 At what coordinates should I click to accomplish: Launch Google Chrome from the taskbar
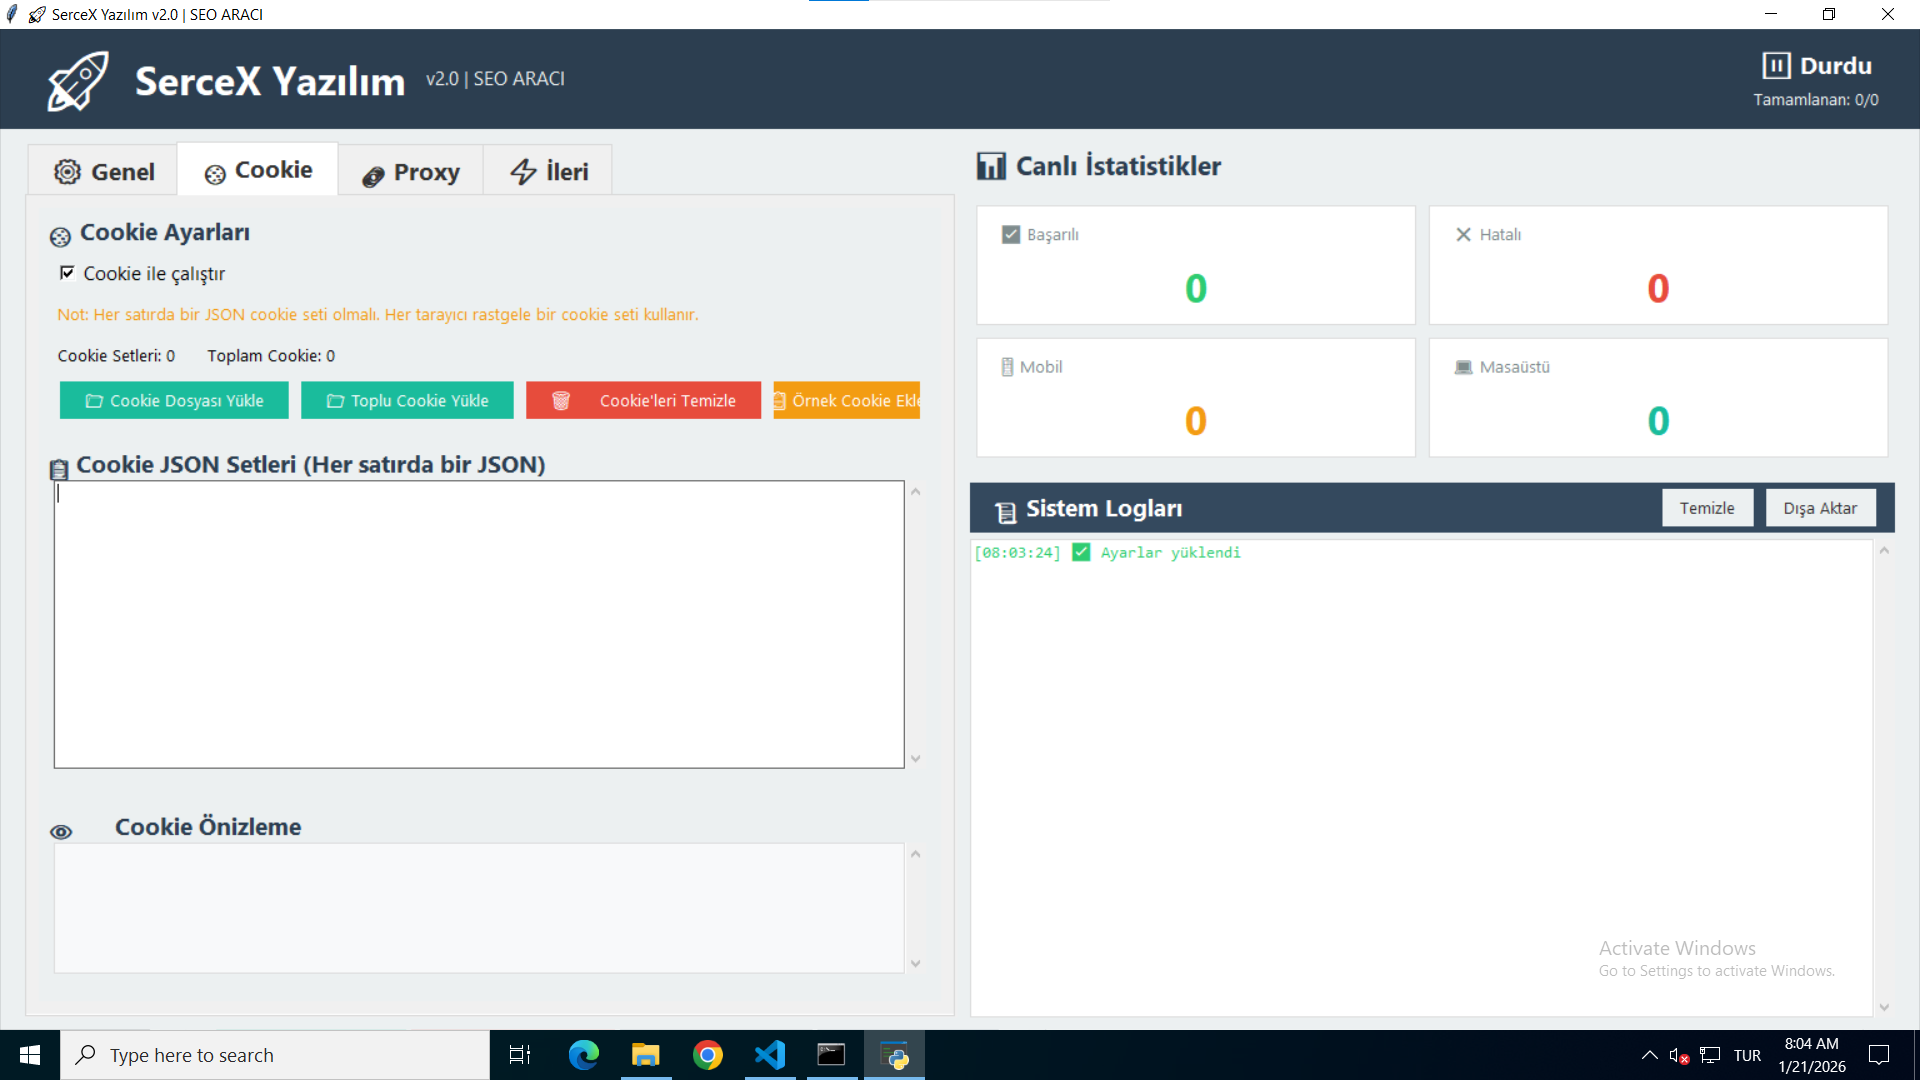pyautogui.click(x=708, y=1055)
